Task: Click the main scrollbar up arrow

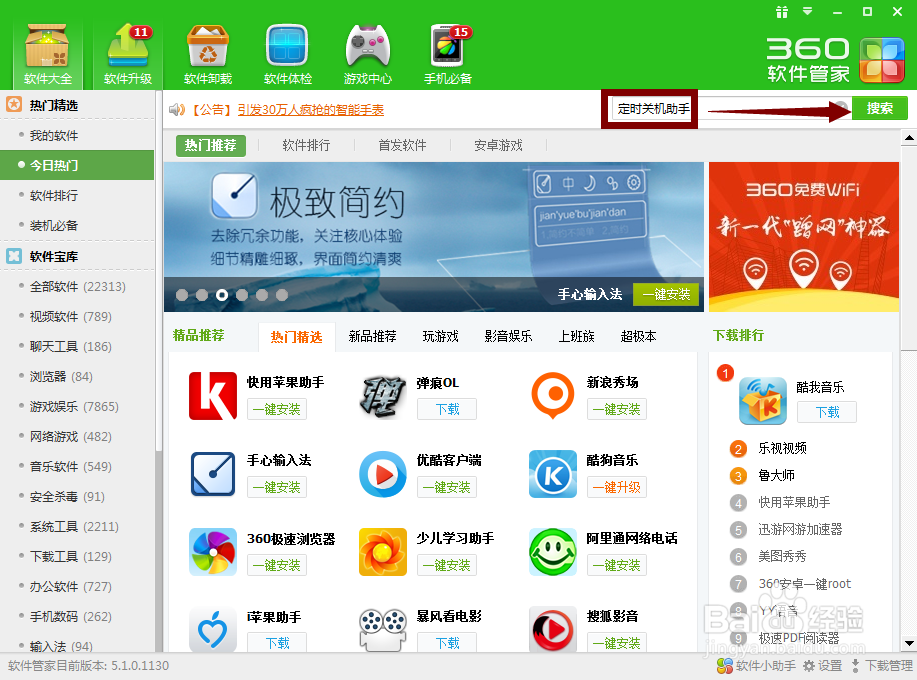Action: point(909,138)
